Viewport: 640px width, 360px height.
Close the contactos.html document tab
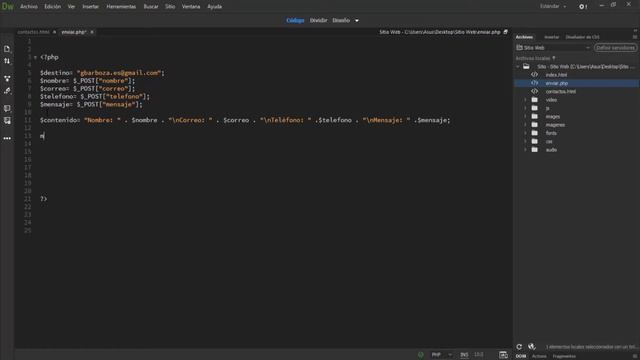pyautogui.click(x=54, y=32)
